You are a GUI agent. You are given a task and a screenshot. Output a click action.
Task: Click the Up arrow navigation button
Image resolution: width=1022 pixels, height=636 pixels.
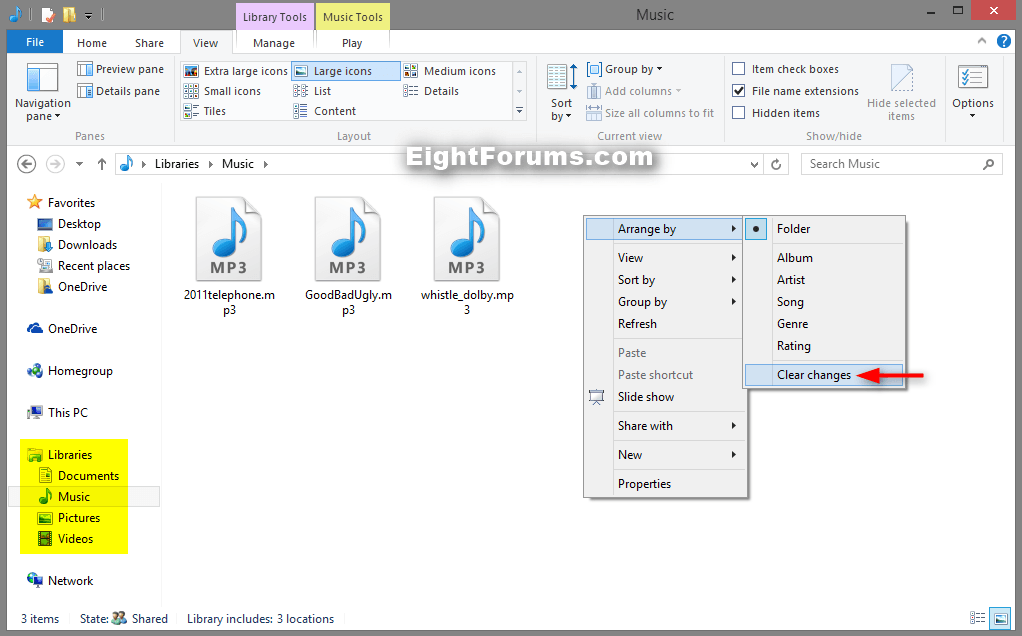tap(101, 164)
